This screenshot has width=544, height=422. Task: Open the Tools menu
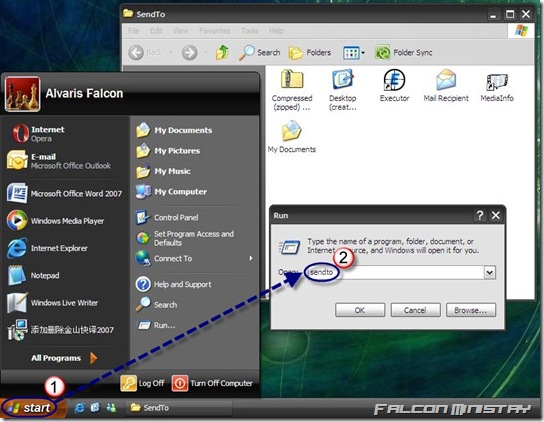coord(250,31)
